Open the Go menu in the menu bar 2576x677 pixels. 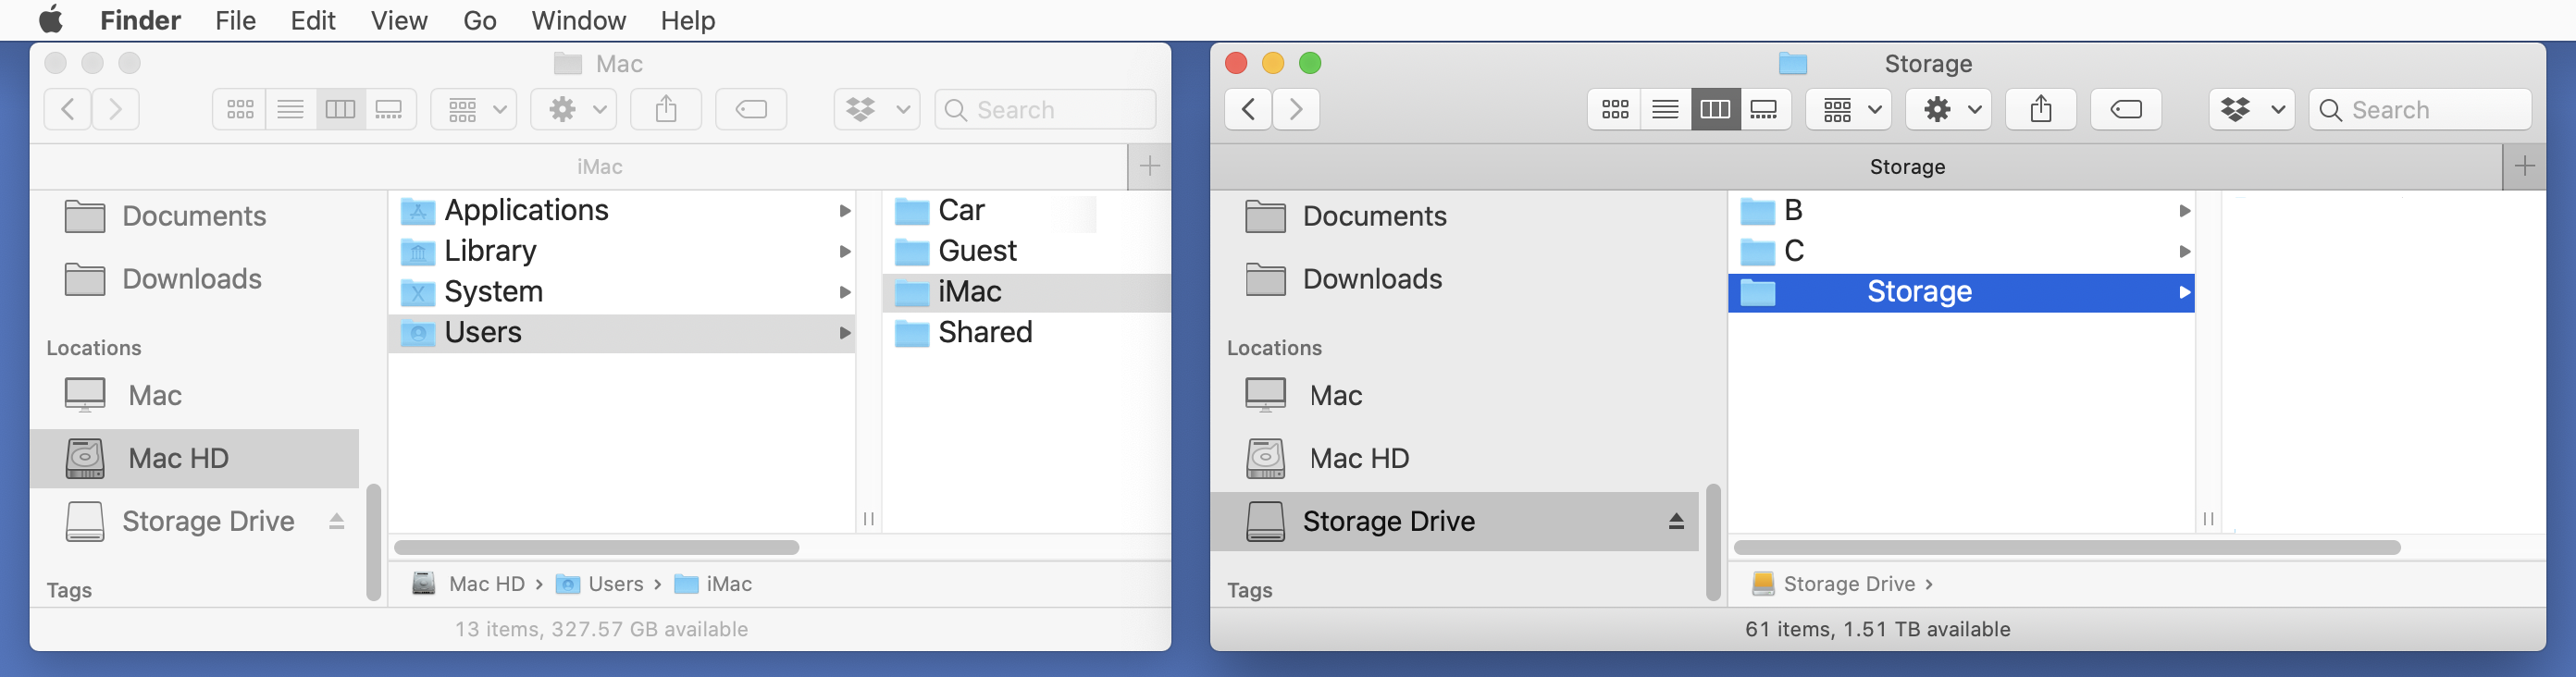click(x=479, y=20)
